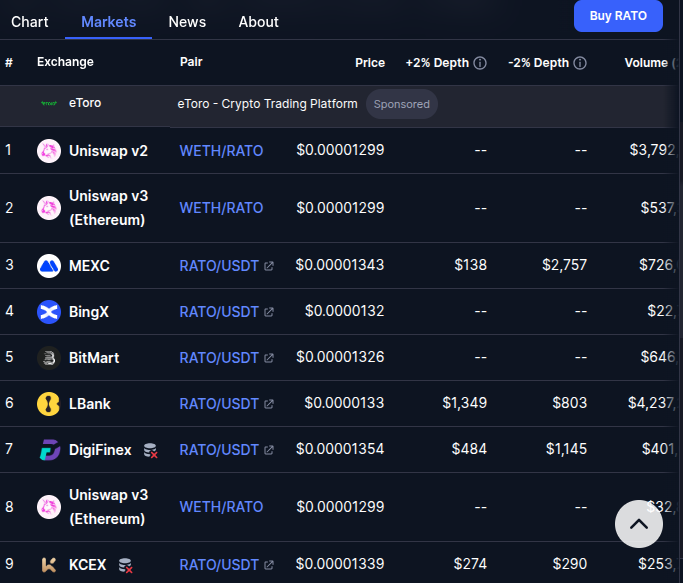This screenshot has height=583, width=683.
Task: Click the DigiFinex reserves warning icon
Action: (x=151, y=451)
